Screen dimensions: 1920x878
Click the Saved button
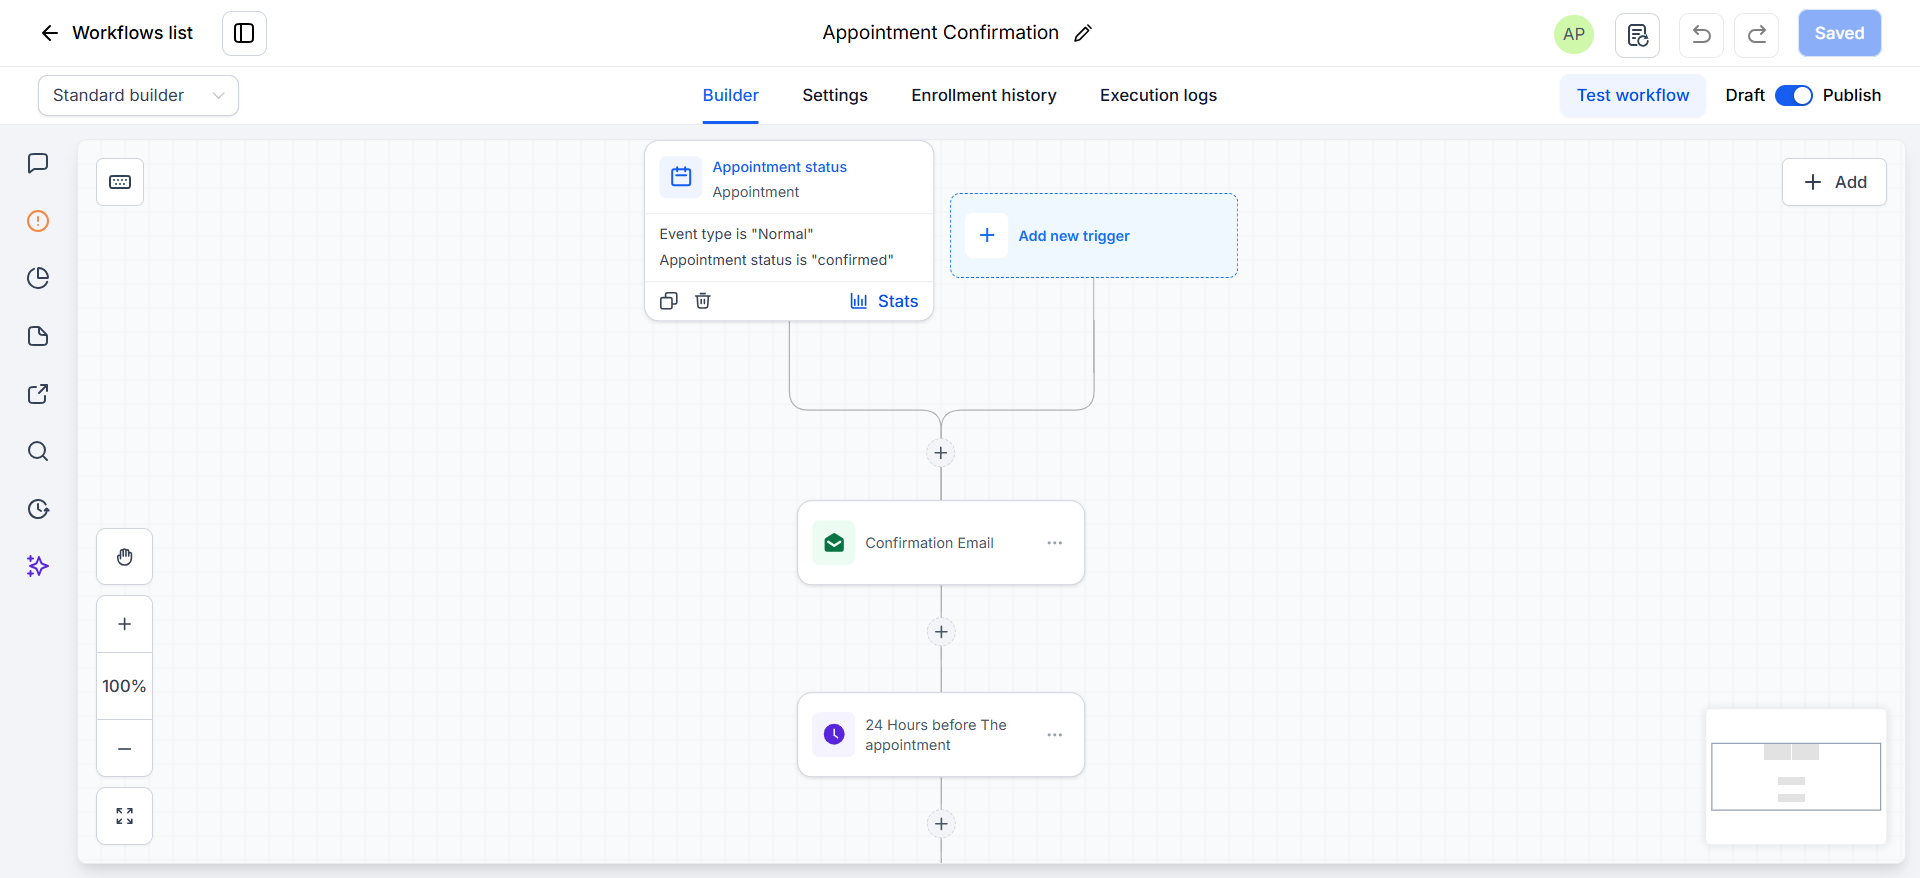[x=1840, y=33]
